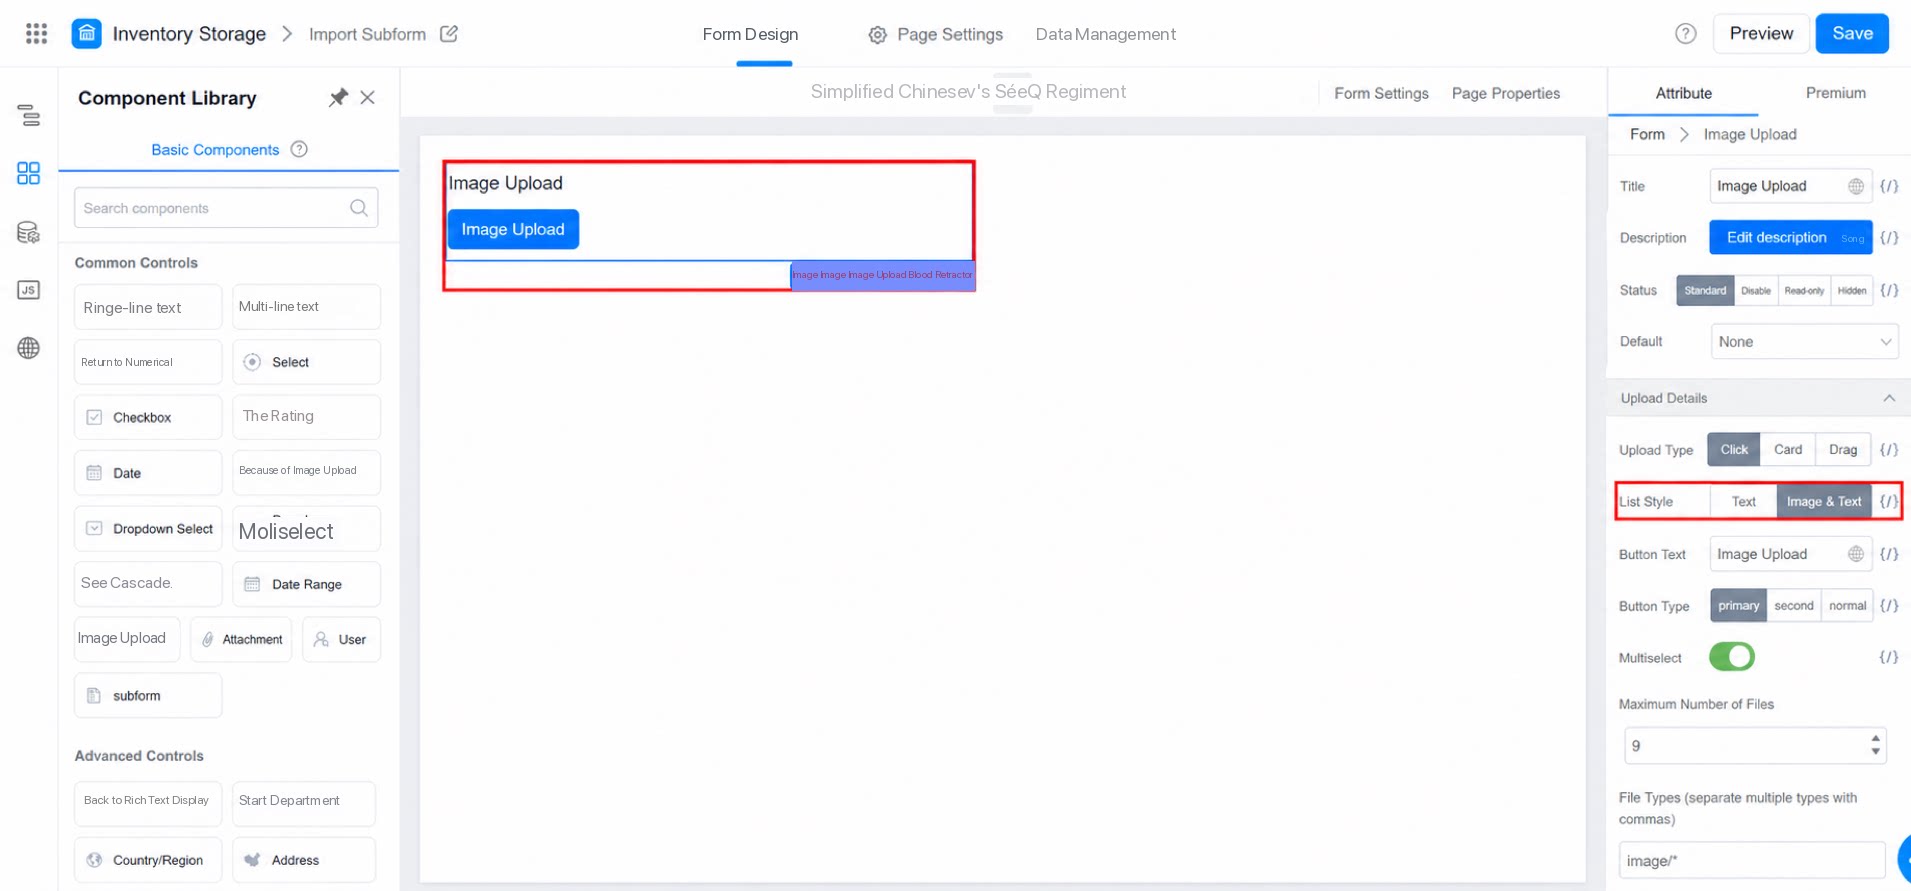Image resolution: width=1911 pixels, height=891 pixels.
Task: Open the Data Management tab
Action: (x=1105, y=34)
